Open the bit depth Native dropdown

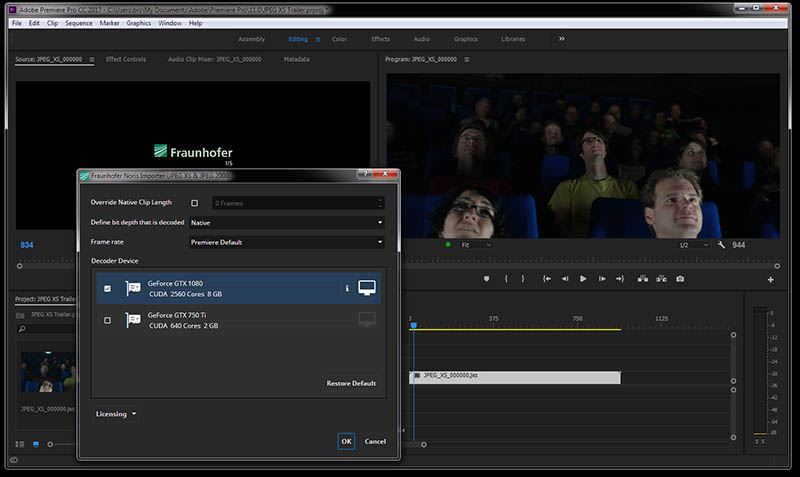click(x=287, y=223)
